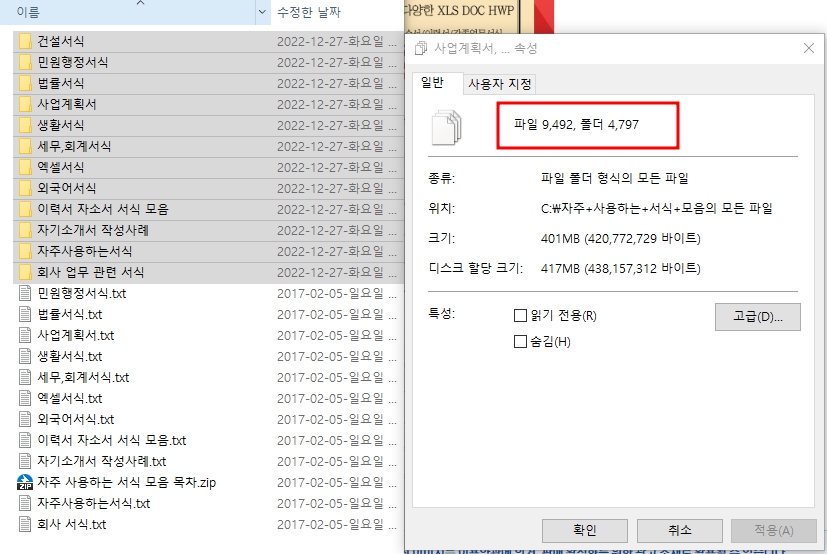The image size is (827, 554).
Task: Click the 401MB (420,772,729 바이트) size value
Action: [621, 238]
